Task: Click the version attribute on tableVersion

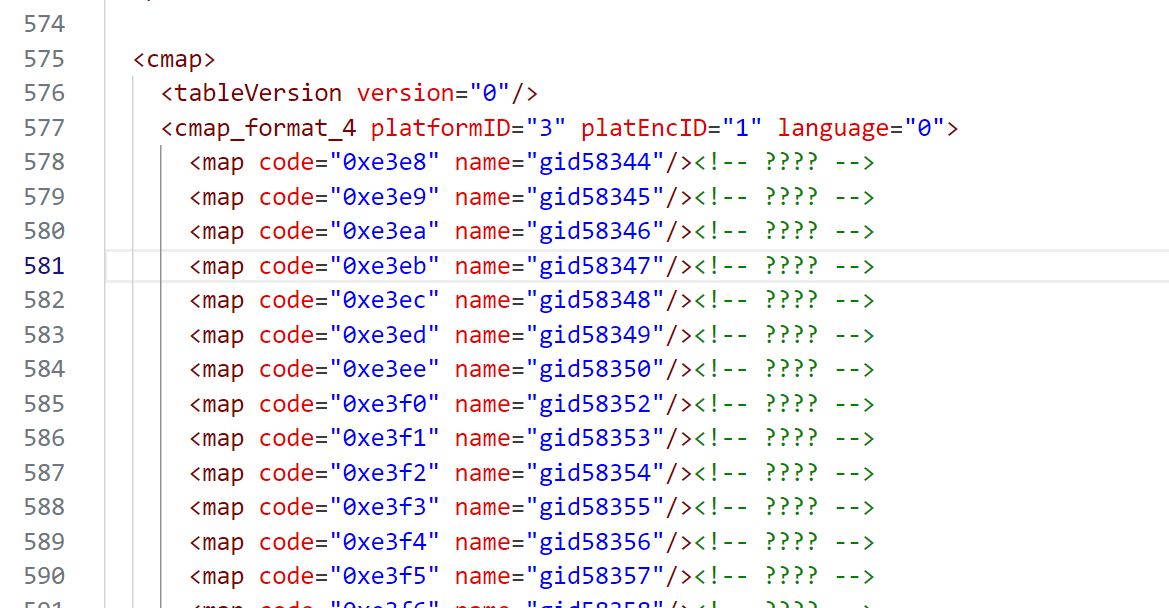Action: [x=405, y=93]
